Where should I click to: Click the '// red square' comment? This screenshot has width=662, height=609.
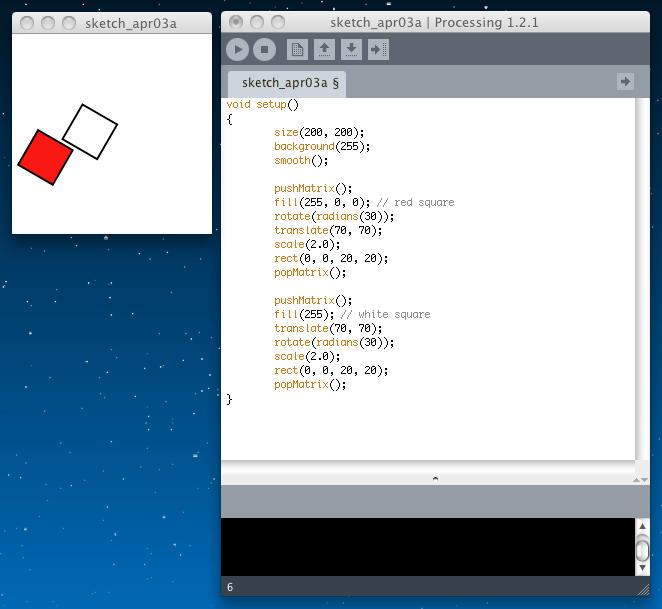(x=415, y=202)
